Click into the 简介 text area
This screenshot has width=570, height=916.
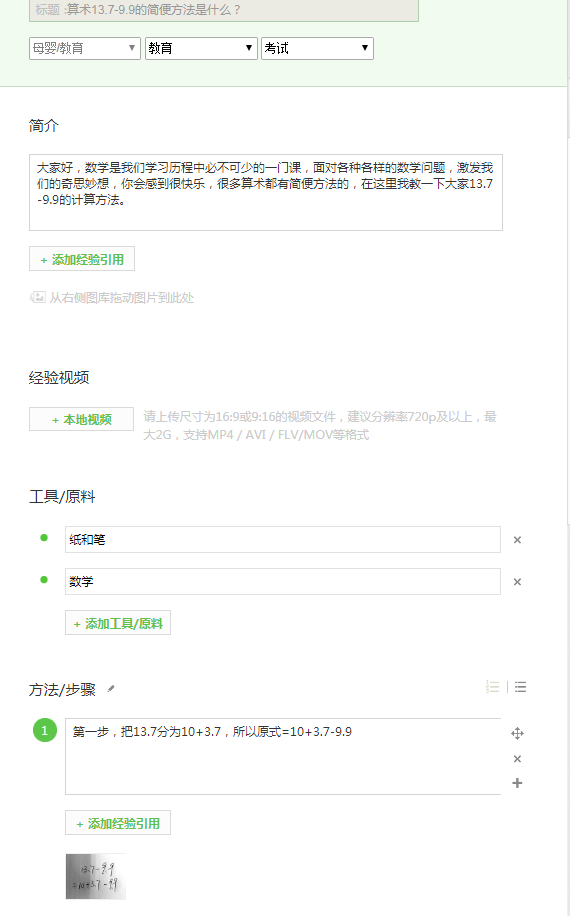(x=266, y=192)
